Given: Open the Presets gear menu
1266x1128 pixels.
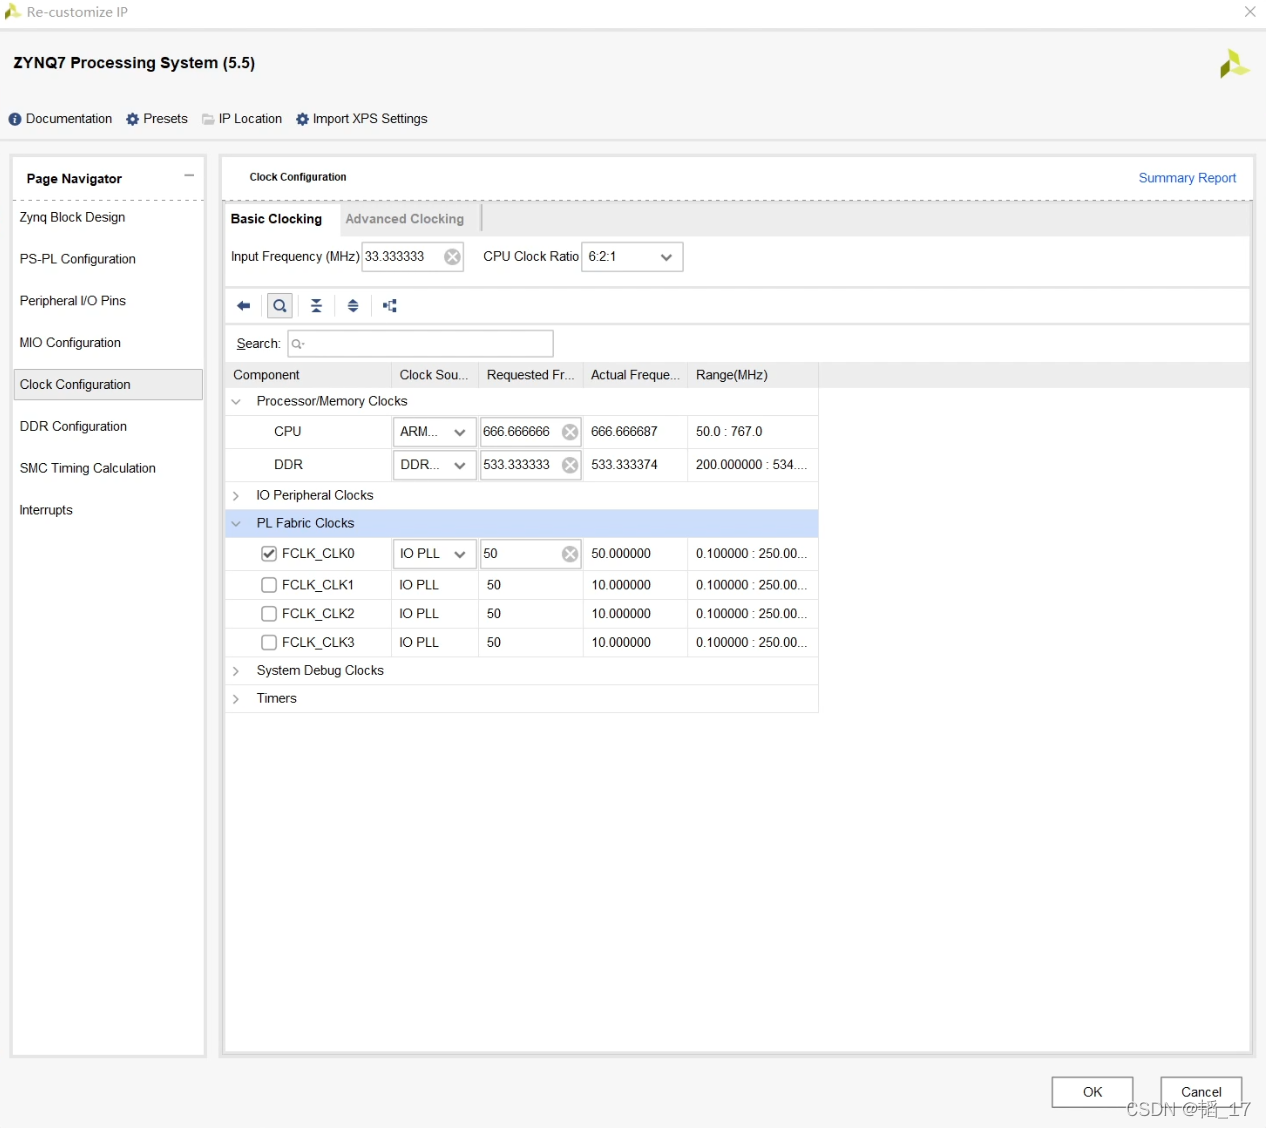Looking at the screenshot, I should (x=157, y=119).
